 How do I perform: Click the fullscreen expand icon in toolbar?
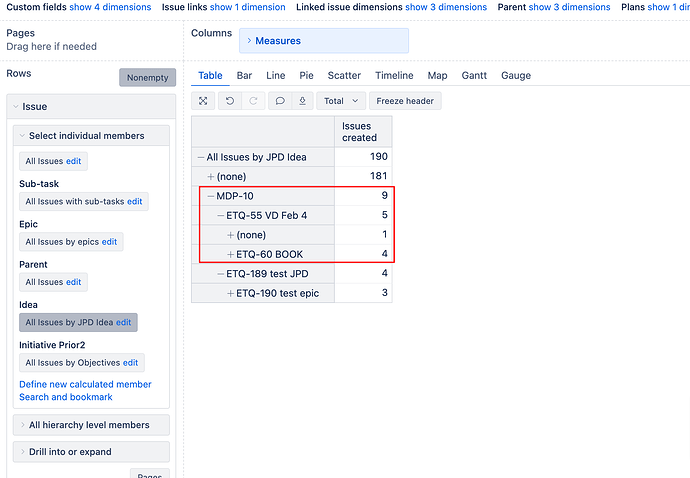(203, 101)
